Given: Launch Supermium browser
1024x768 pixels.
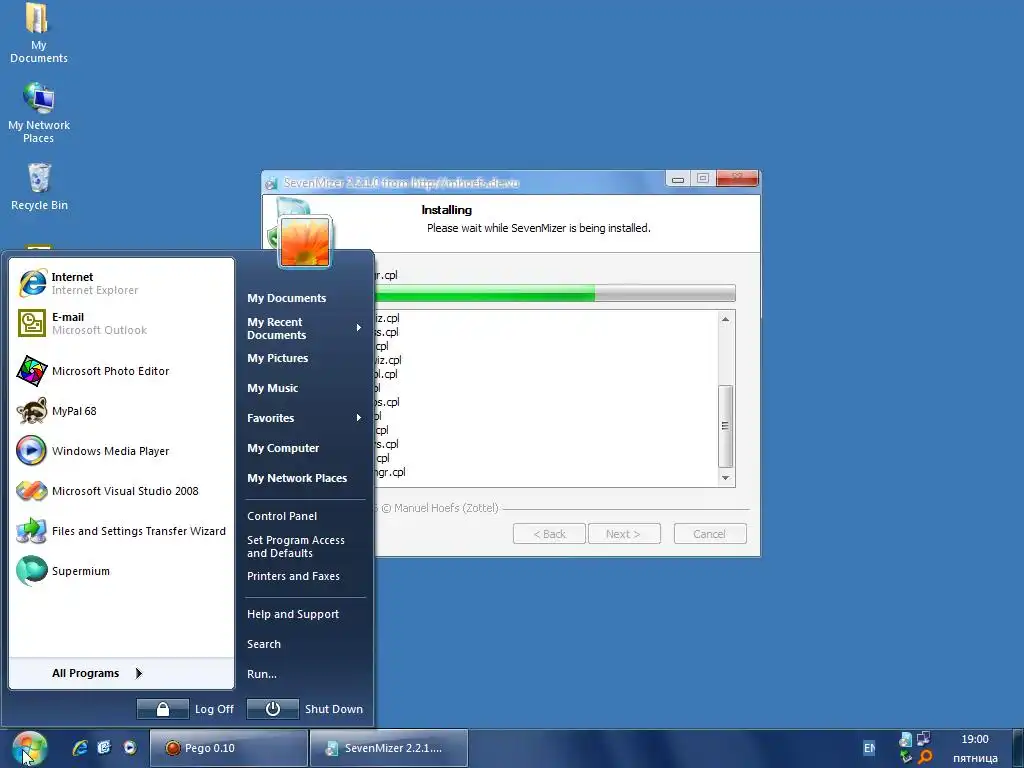Looking at the screenshot, I should pos(122,571).
